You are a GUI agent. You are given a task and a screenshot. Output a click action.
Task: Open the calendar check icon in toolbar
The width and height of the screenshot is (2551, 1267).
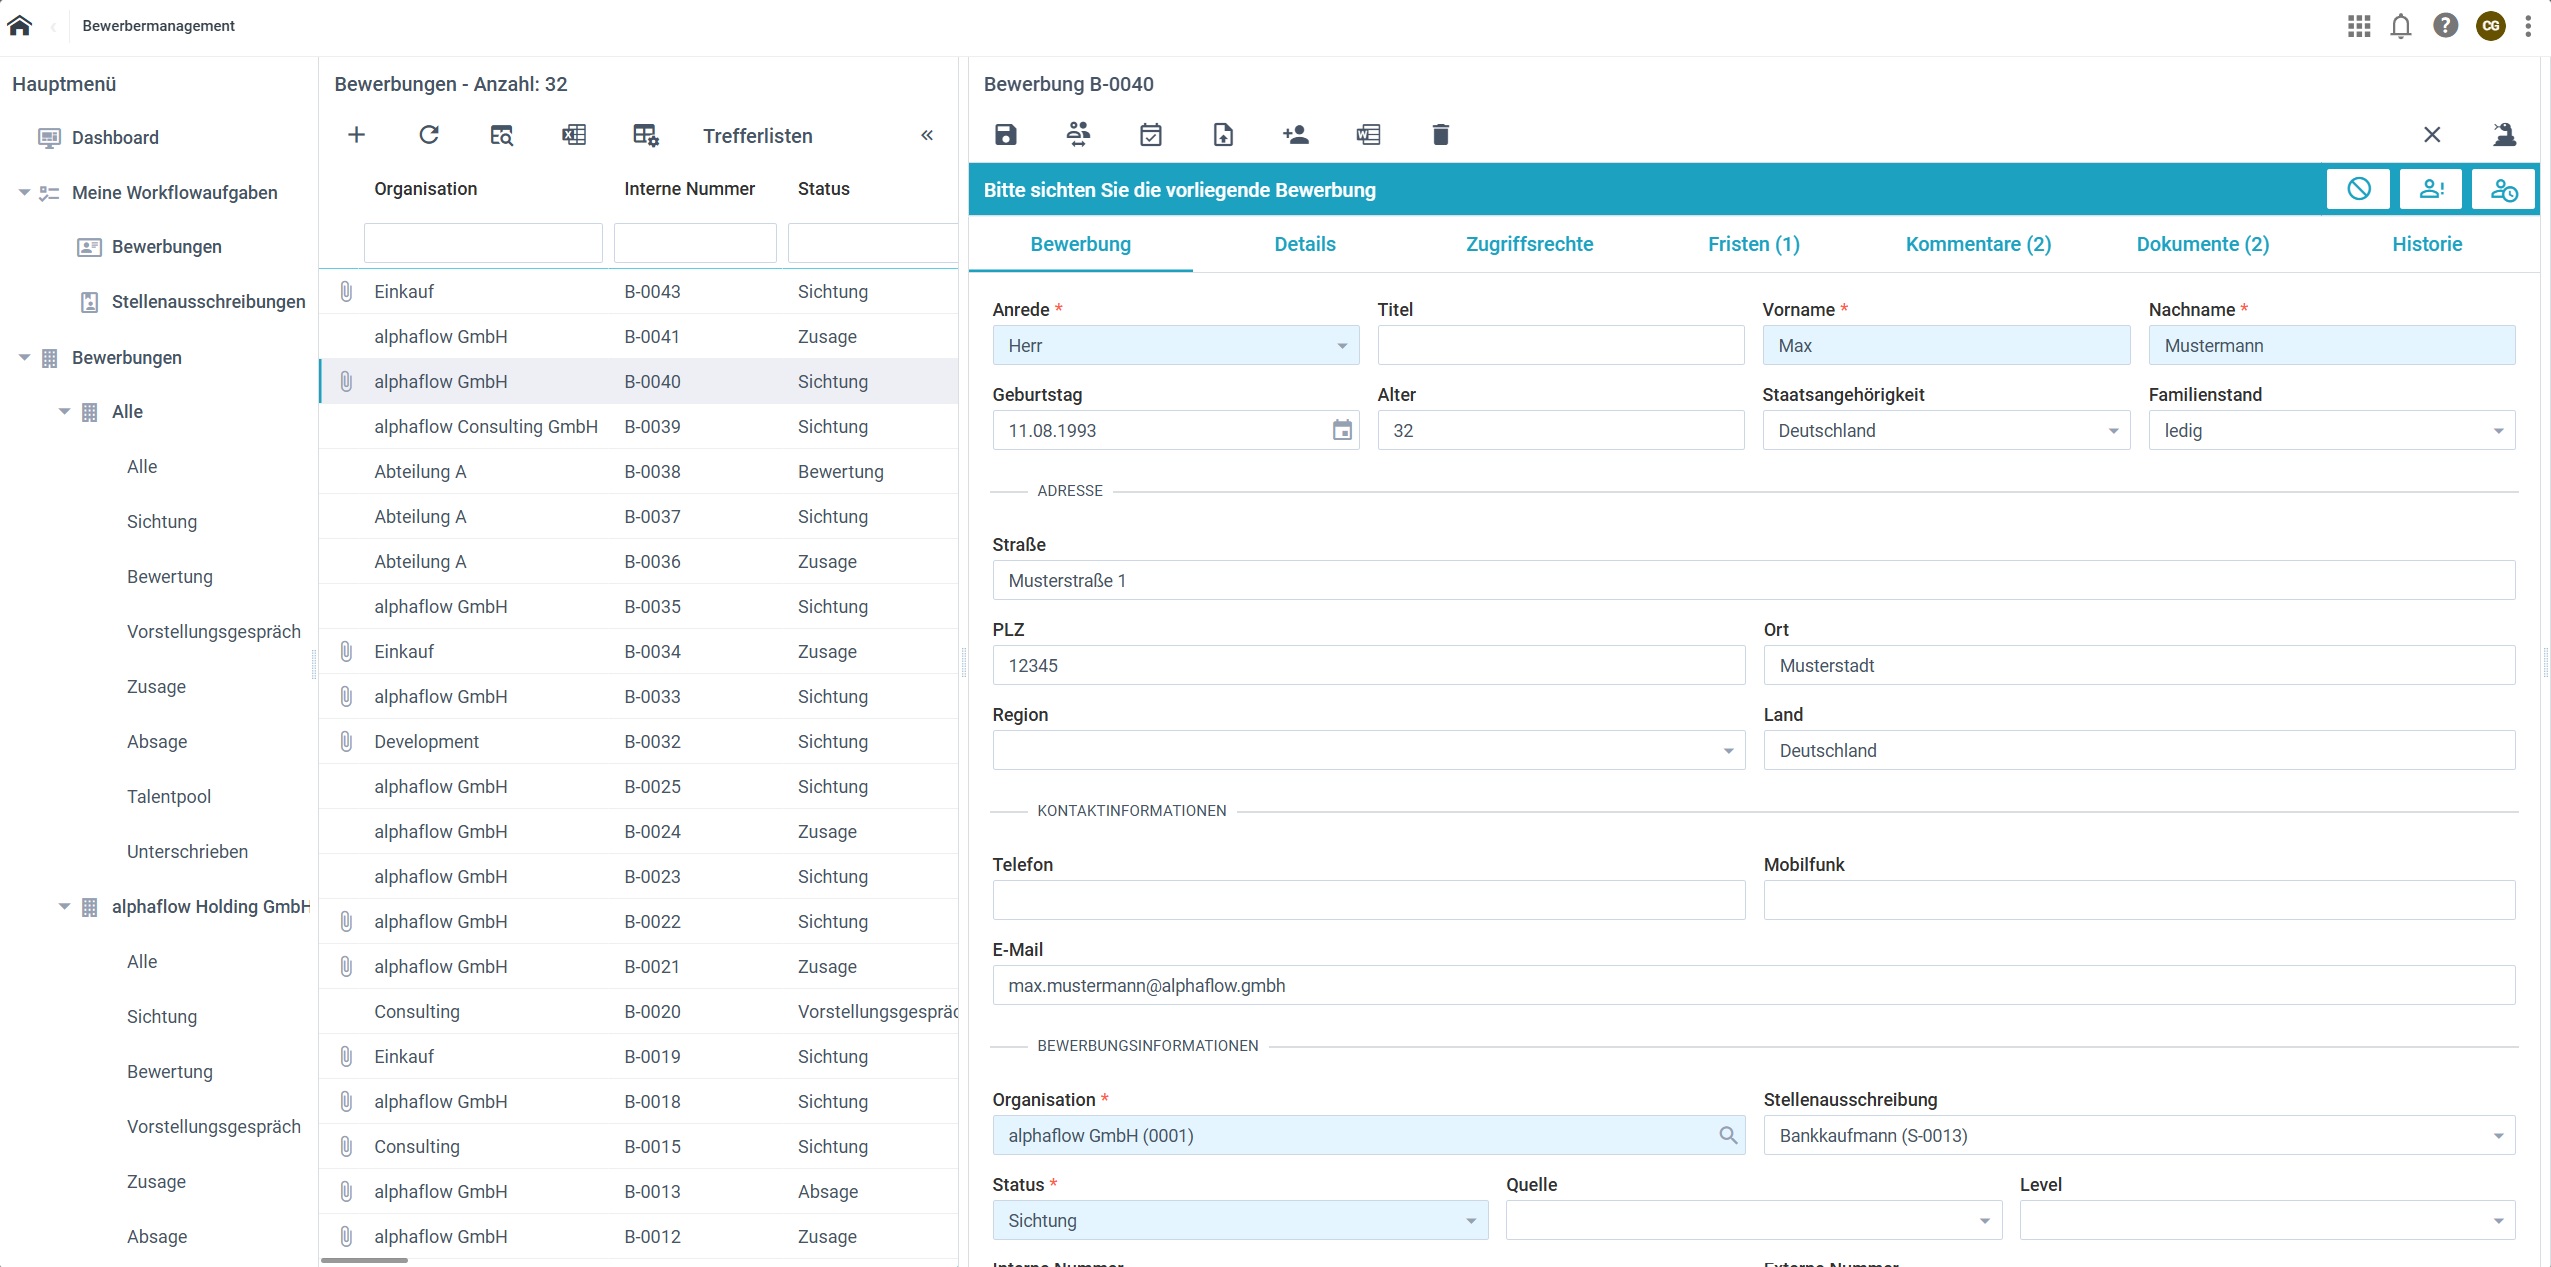[1151, 135]
